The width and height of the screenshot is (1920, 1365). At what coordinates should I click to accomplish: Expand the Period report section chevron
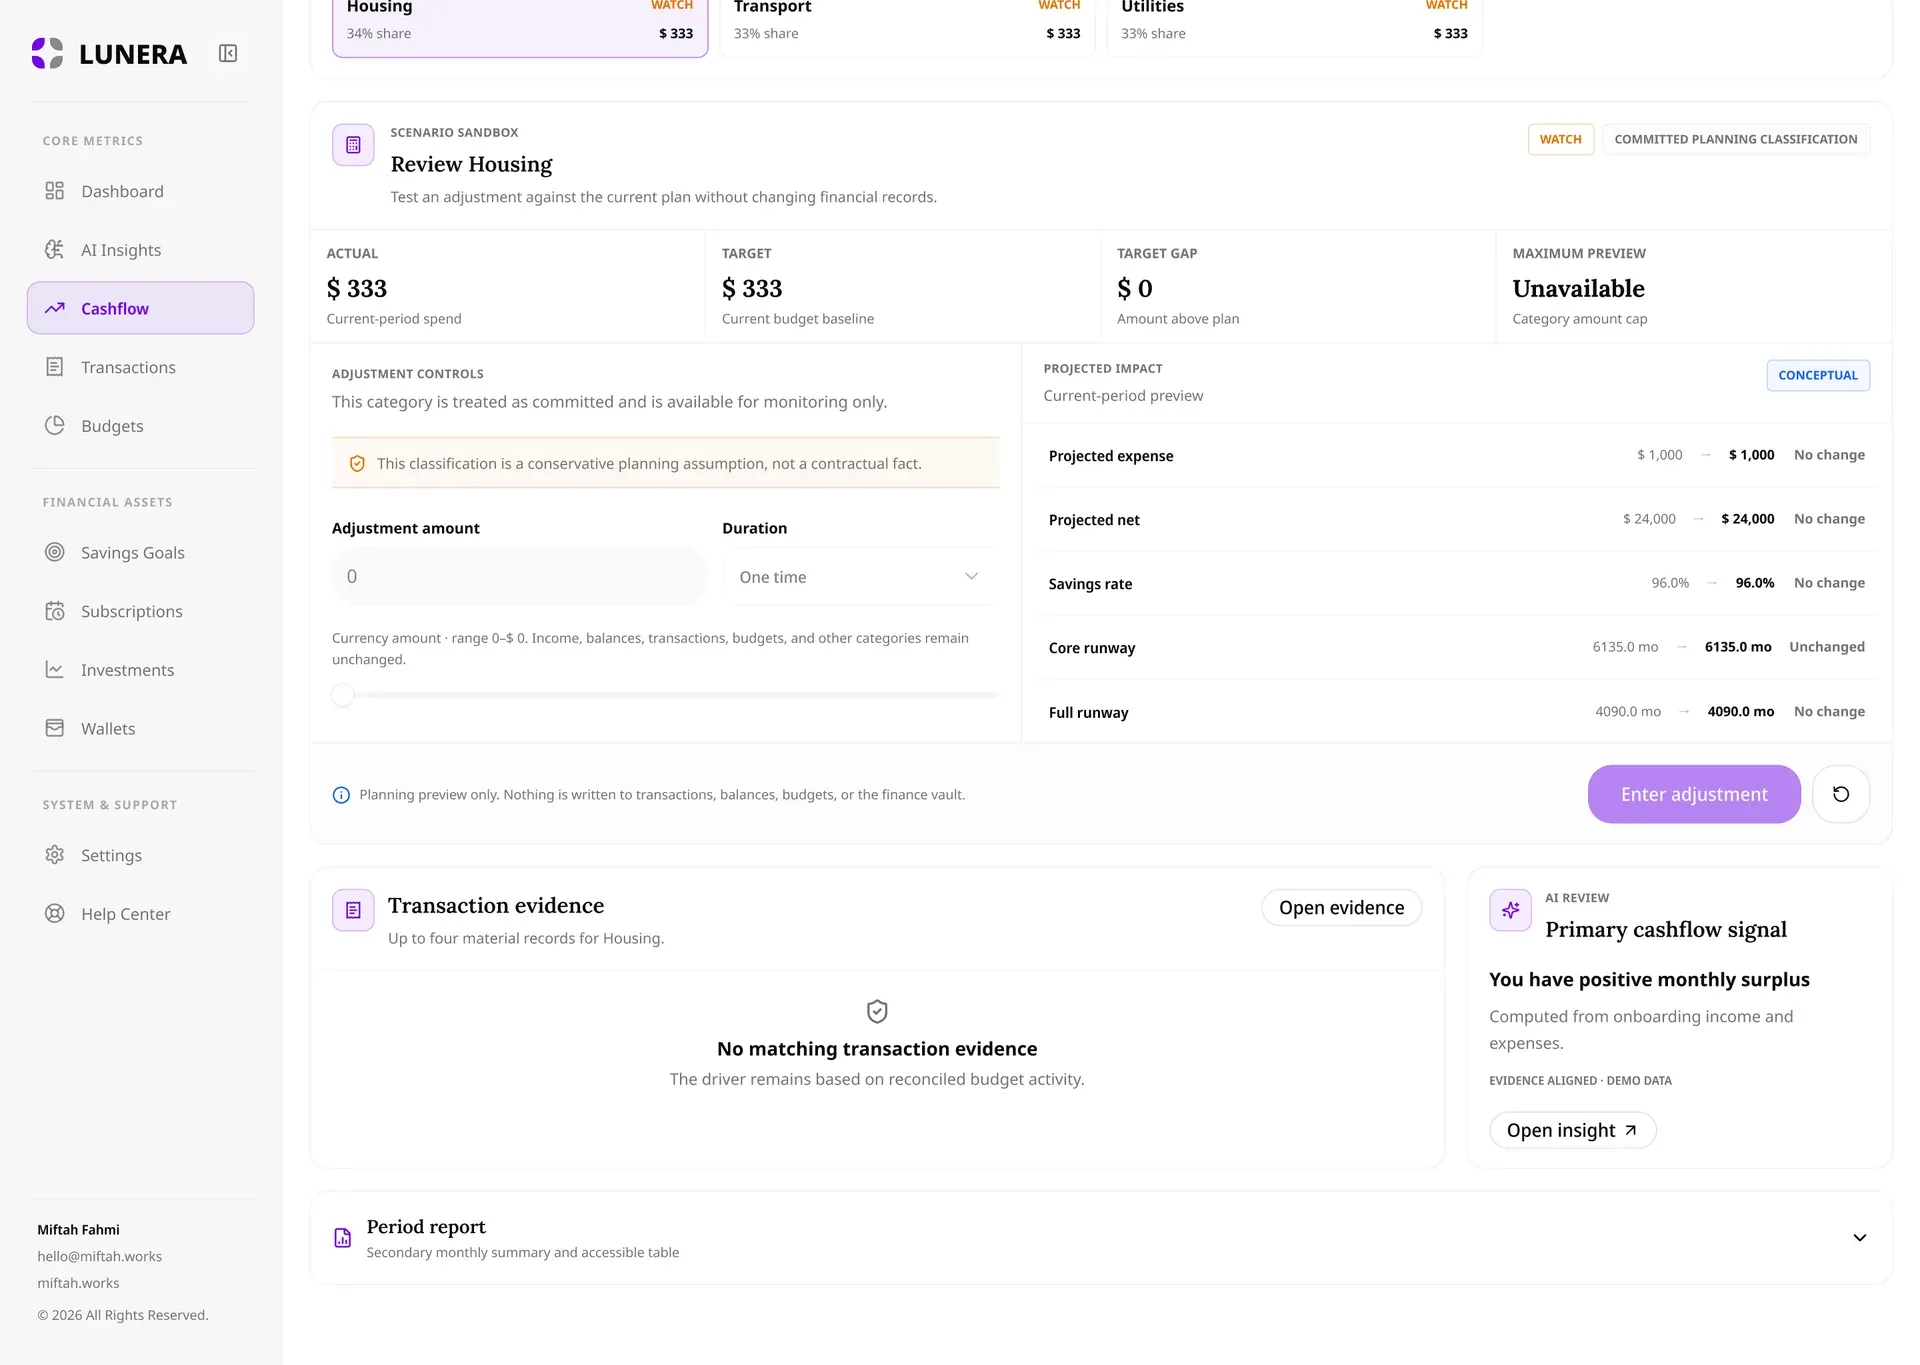(1860, 1238)
